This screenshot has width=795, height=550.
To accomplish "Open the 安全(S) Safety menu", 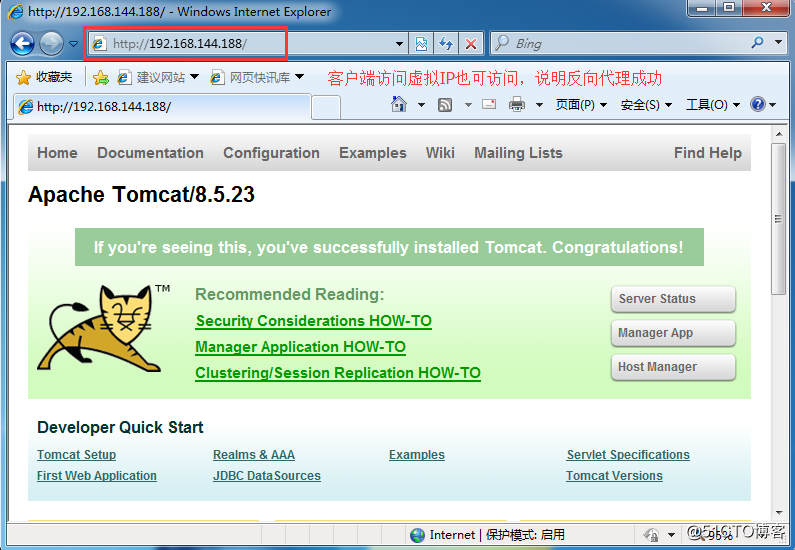I will (x=646, y=105).
